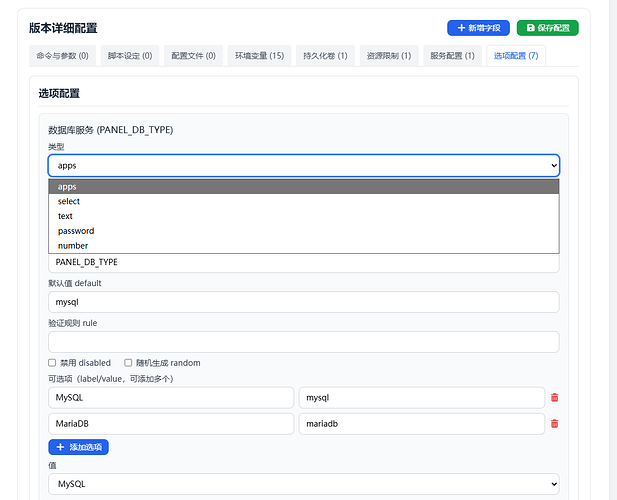Open the 值 value dropdown showing MySQL
The image size is (617, 500).
303,484
